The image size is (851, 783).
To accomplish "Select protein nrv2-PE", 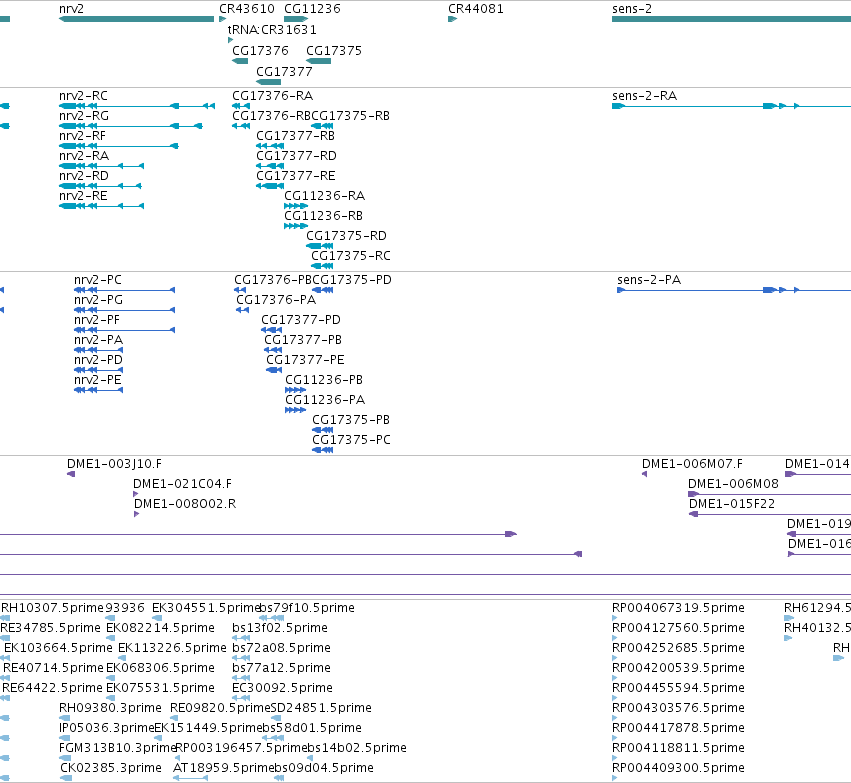I will pos(98,380).
